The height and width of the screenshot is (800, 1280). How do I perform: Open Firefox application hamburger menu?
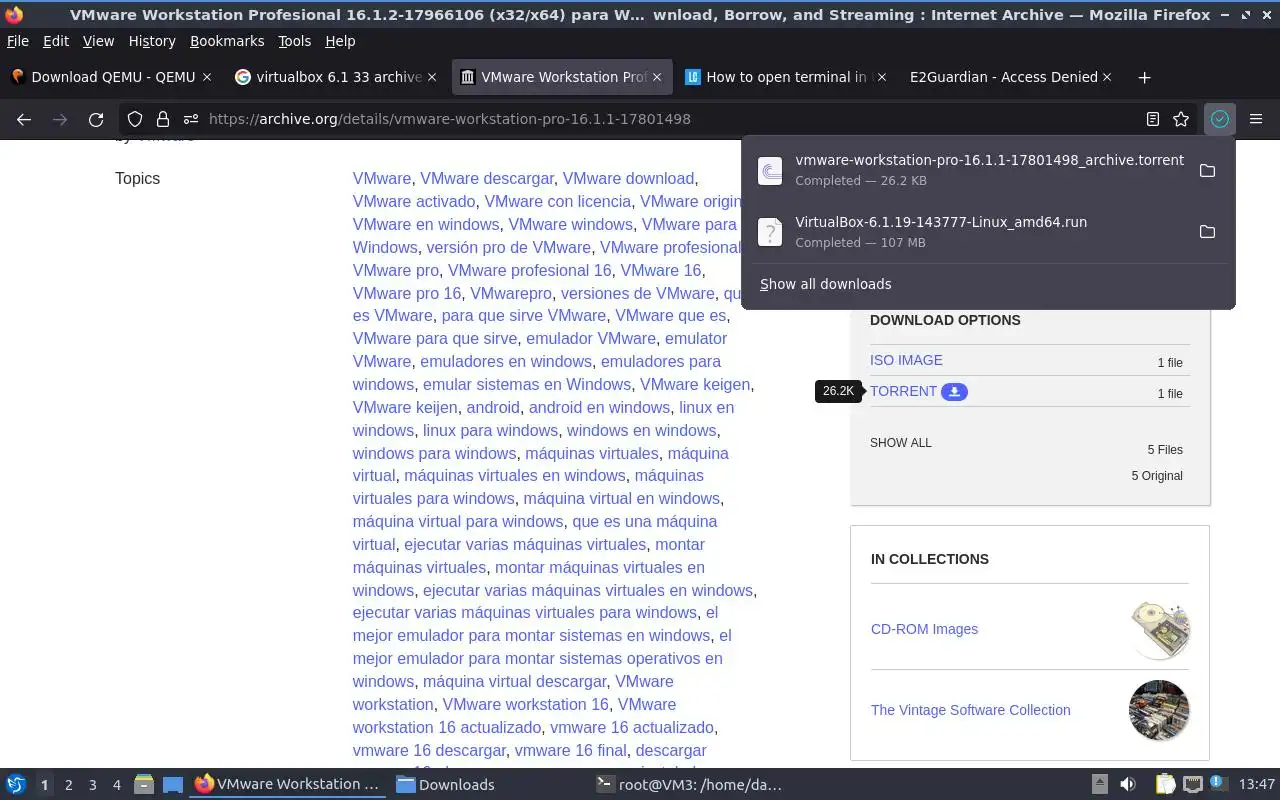point(1256,119)
